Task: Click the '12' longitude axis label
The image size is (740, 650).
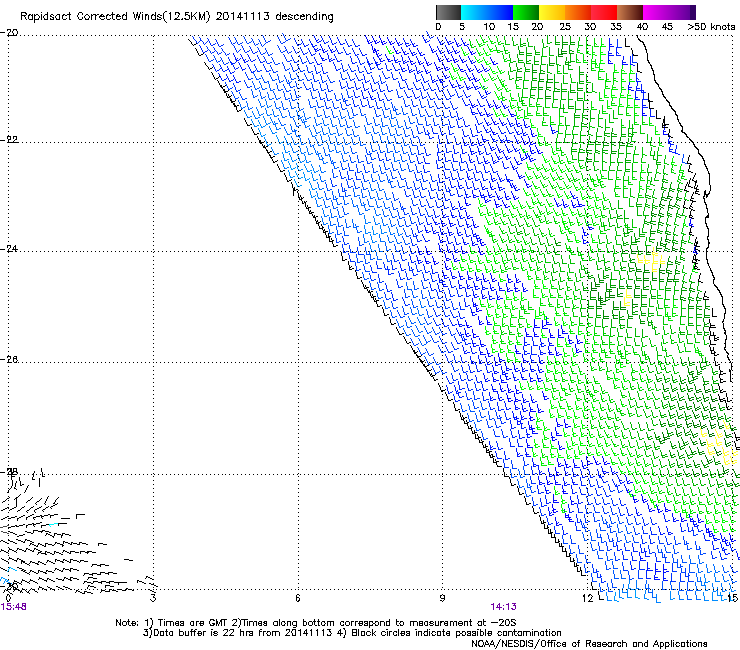Action: pyautogui.click(x=587, y=598)
